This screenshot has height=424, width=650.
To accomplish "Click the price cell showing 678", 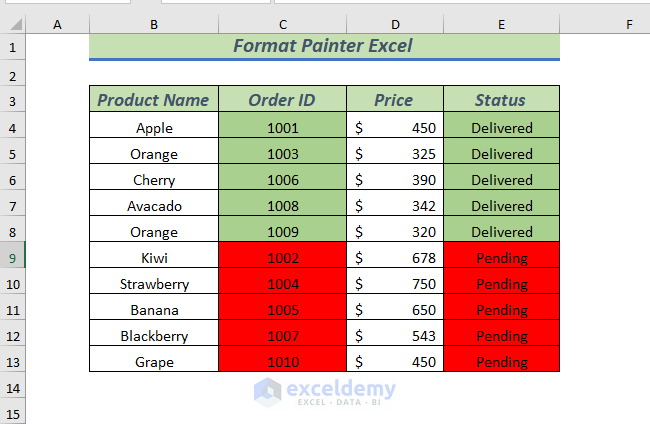I will click(x=395, y=258).
